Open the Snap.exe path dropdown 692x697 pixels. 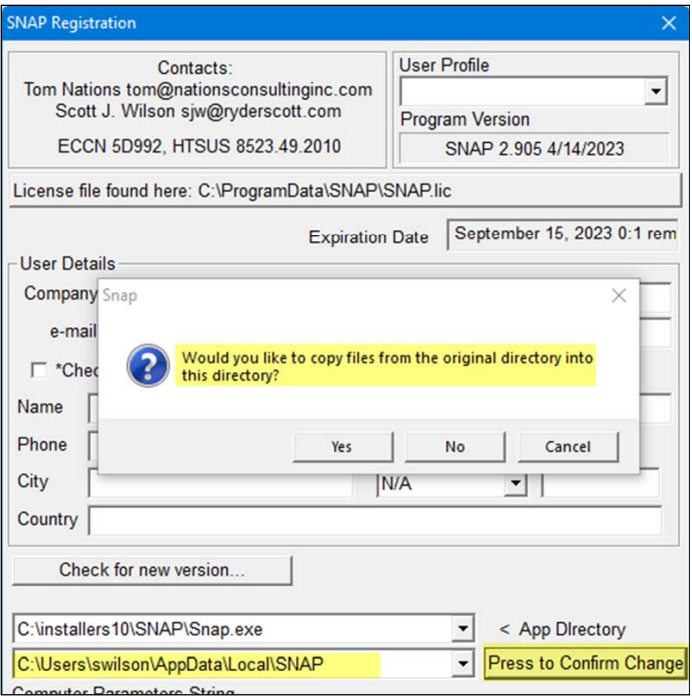(x=461, y=630)
